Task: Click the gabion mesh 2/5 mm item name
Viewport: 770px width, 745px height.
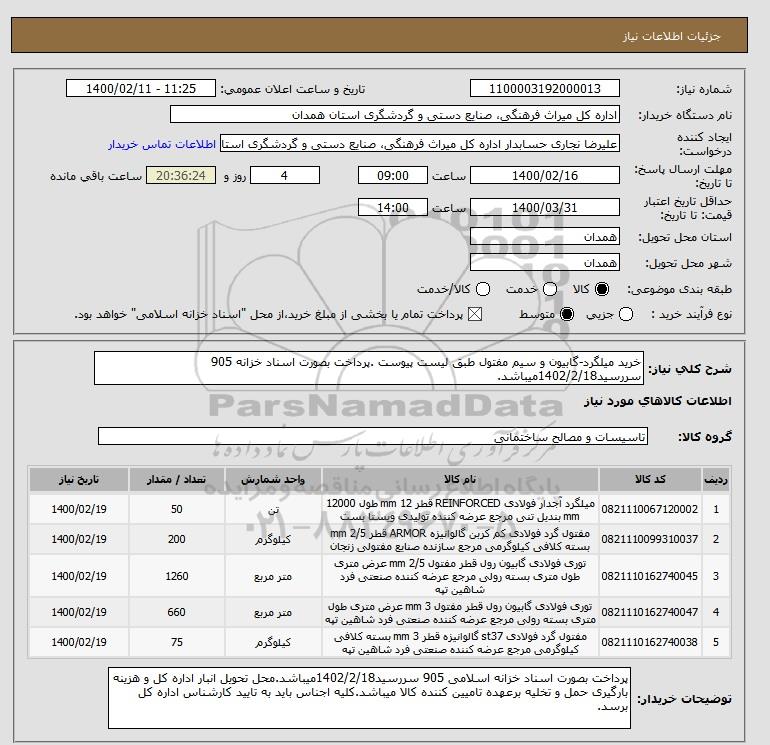Action: [x=460, y=577]
